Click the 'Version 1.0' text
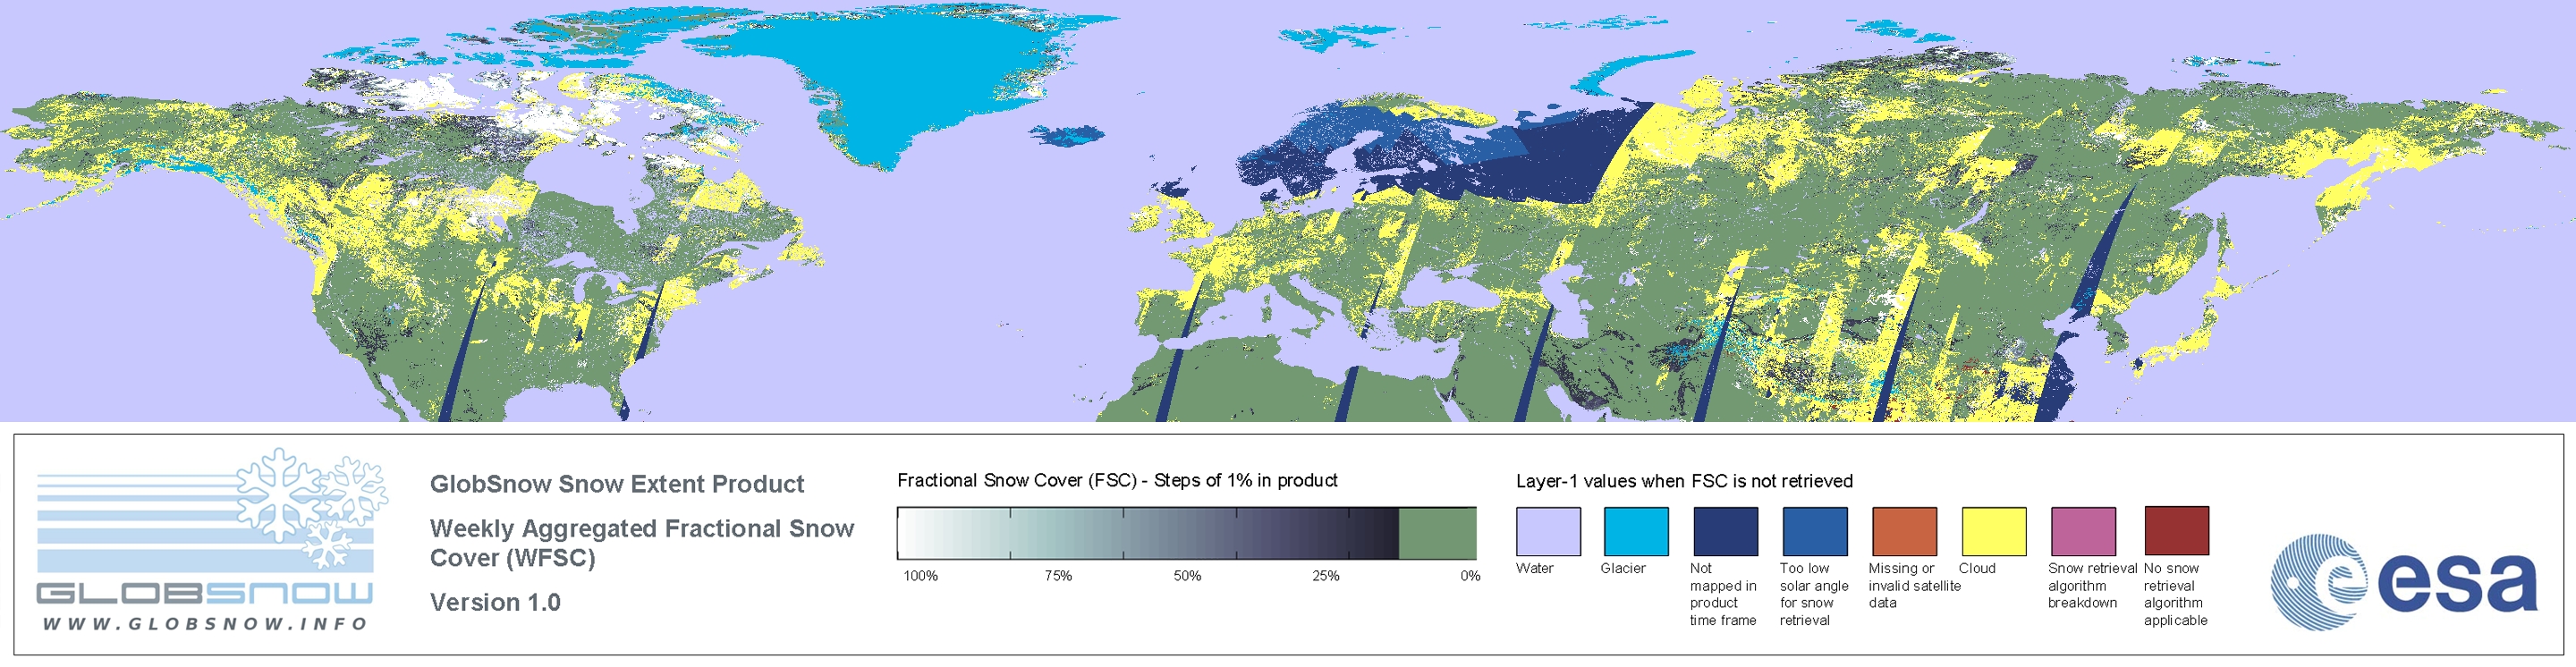This screenshot has height=667, width=2576. [x=495, y=602]
